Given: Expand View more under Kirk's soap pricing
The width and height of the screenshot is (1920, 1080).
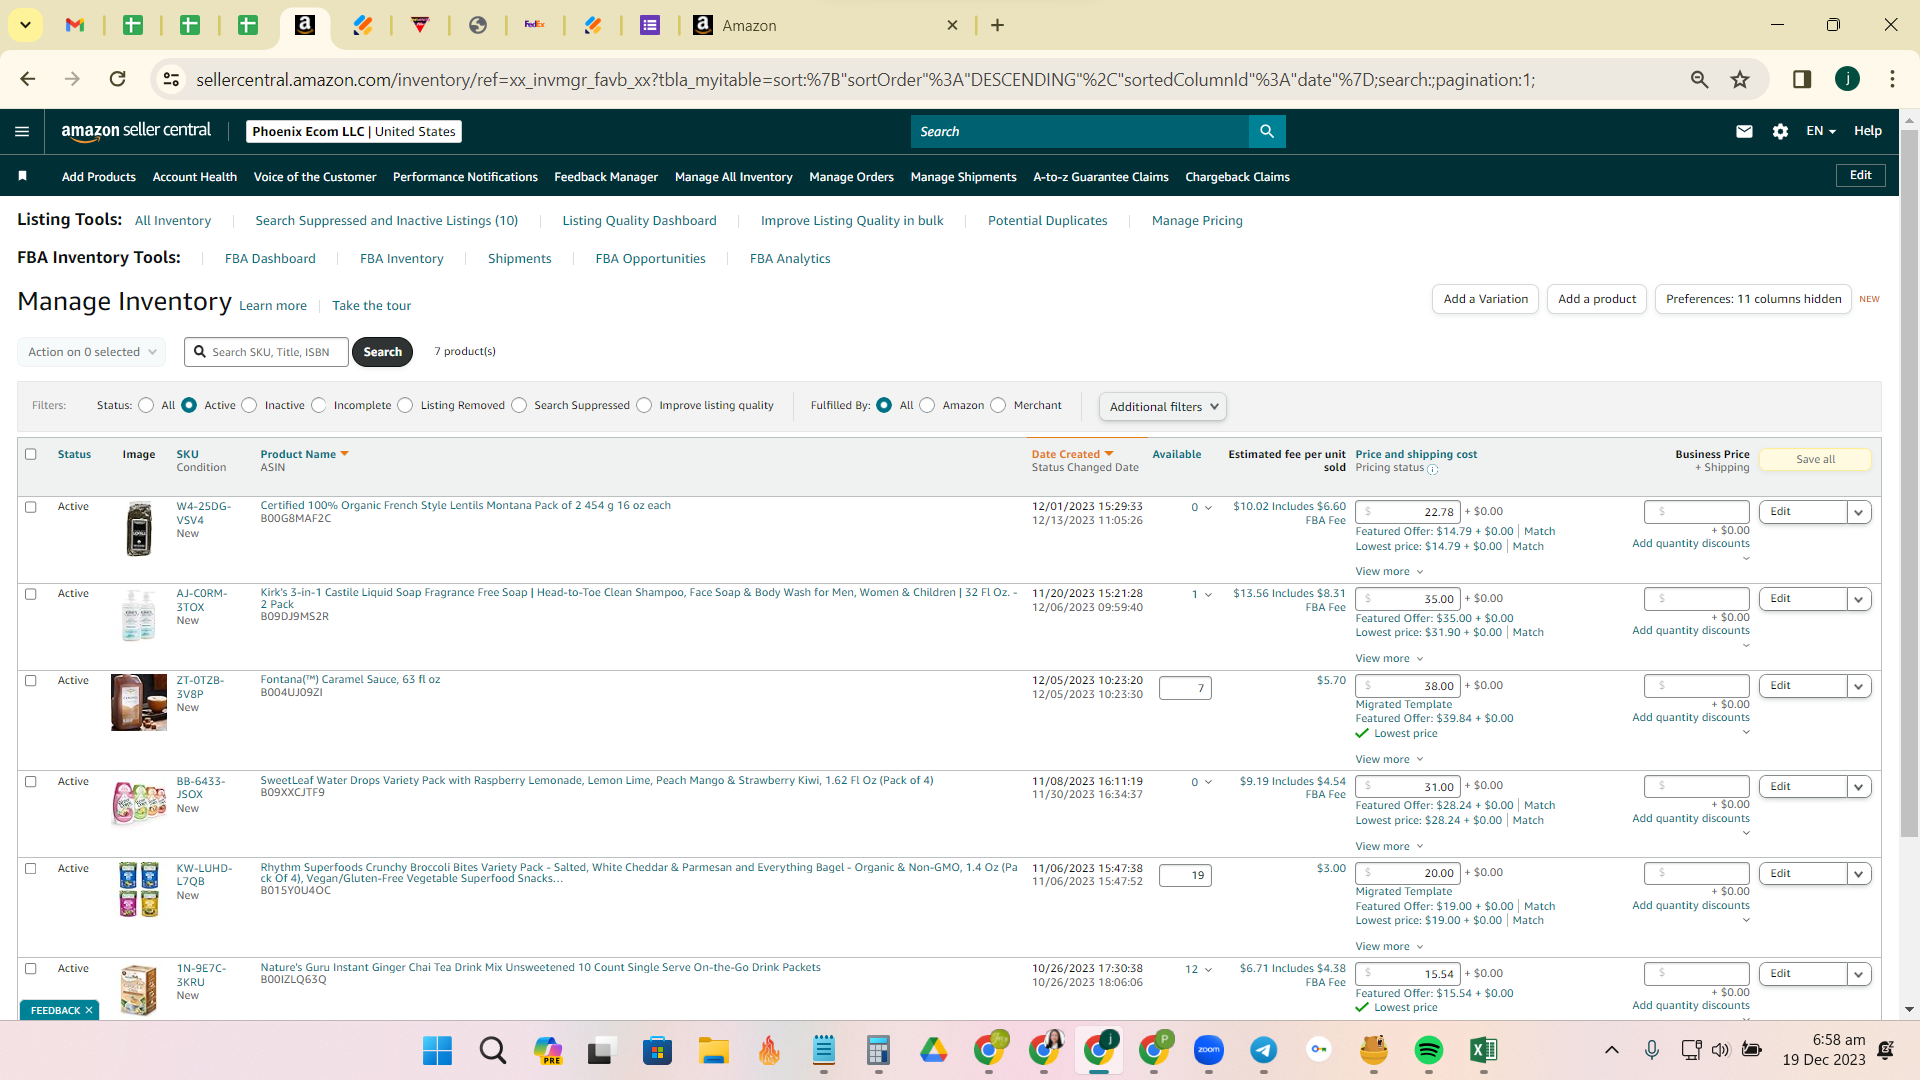Looking at the screenshot, I should 1389,658.
